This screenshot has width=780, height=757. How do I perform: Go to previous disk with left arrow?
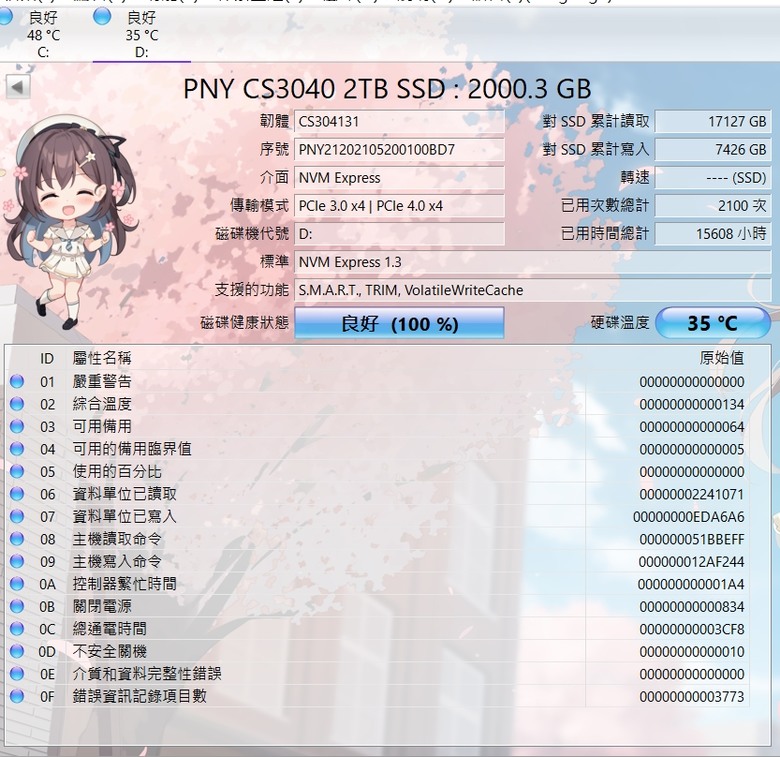tap(18, 87)
